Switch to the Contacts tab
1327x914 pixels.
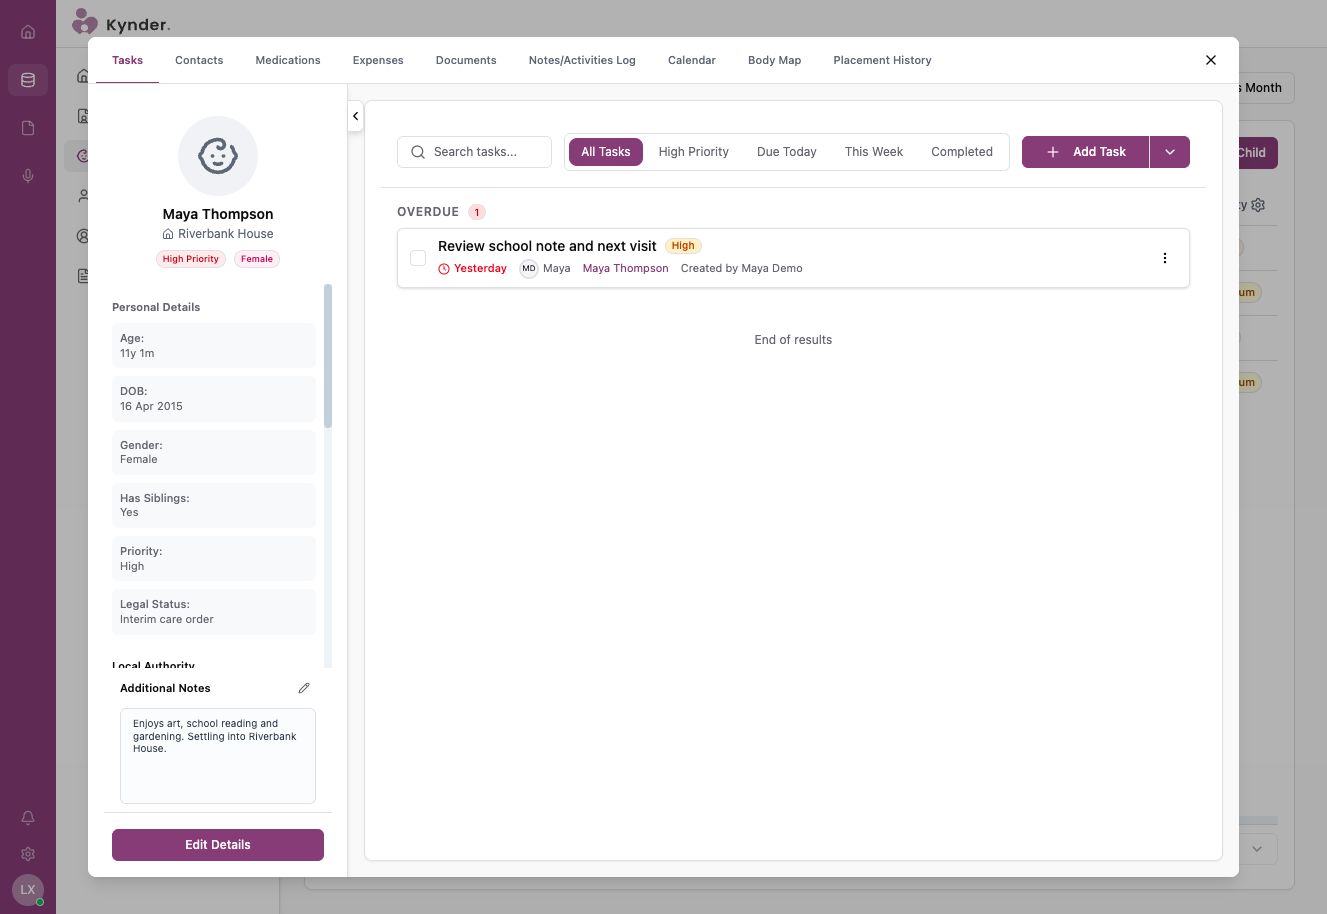pos(199,60)
